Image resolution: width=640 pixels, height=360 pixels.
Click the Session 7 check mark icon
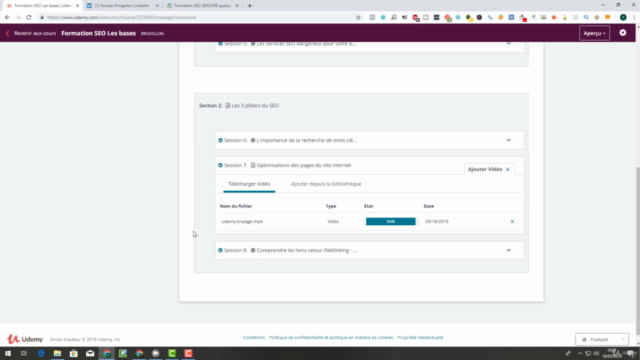[220, 165]
